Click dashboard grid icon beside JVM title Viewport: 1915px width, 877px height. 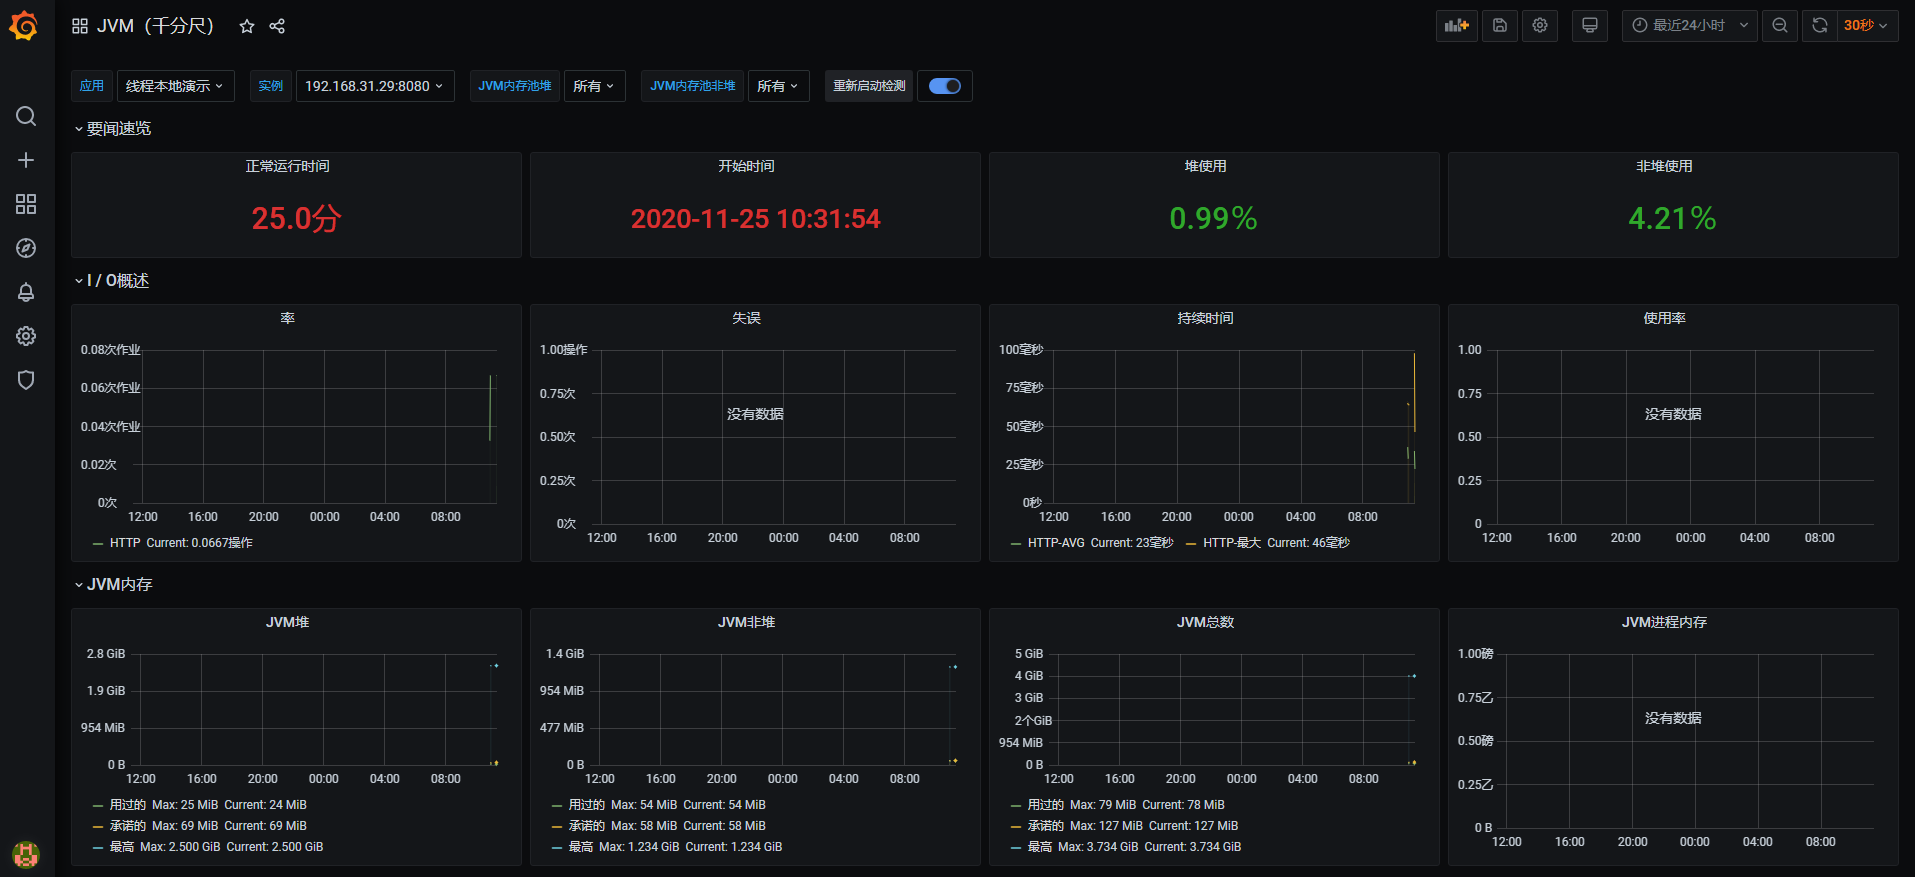point(80,26)
